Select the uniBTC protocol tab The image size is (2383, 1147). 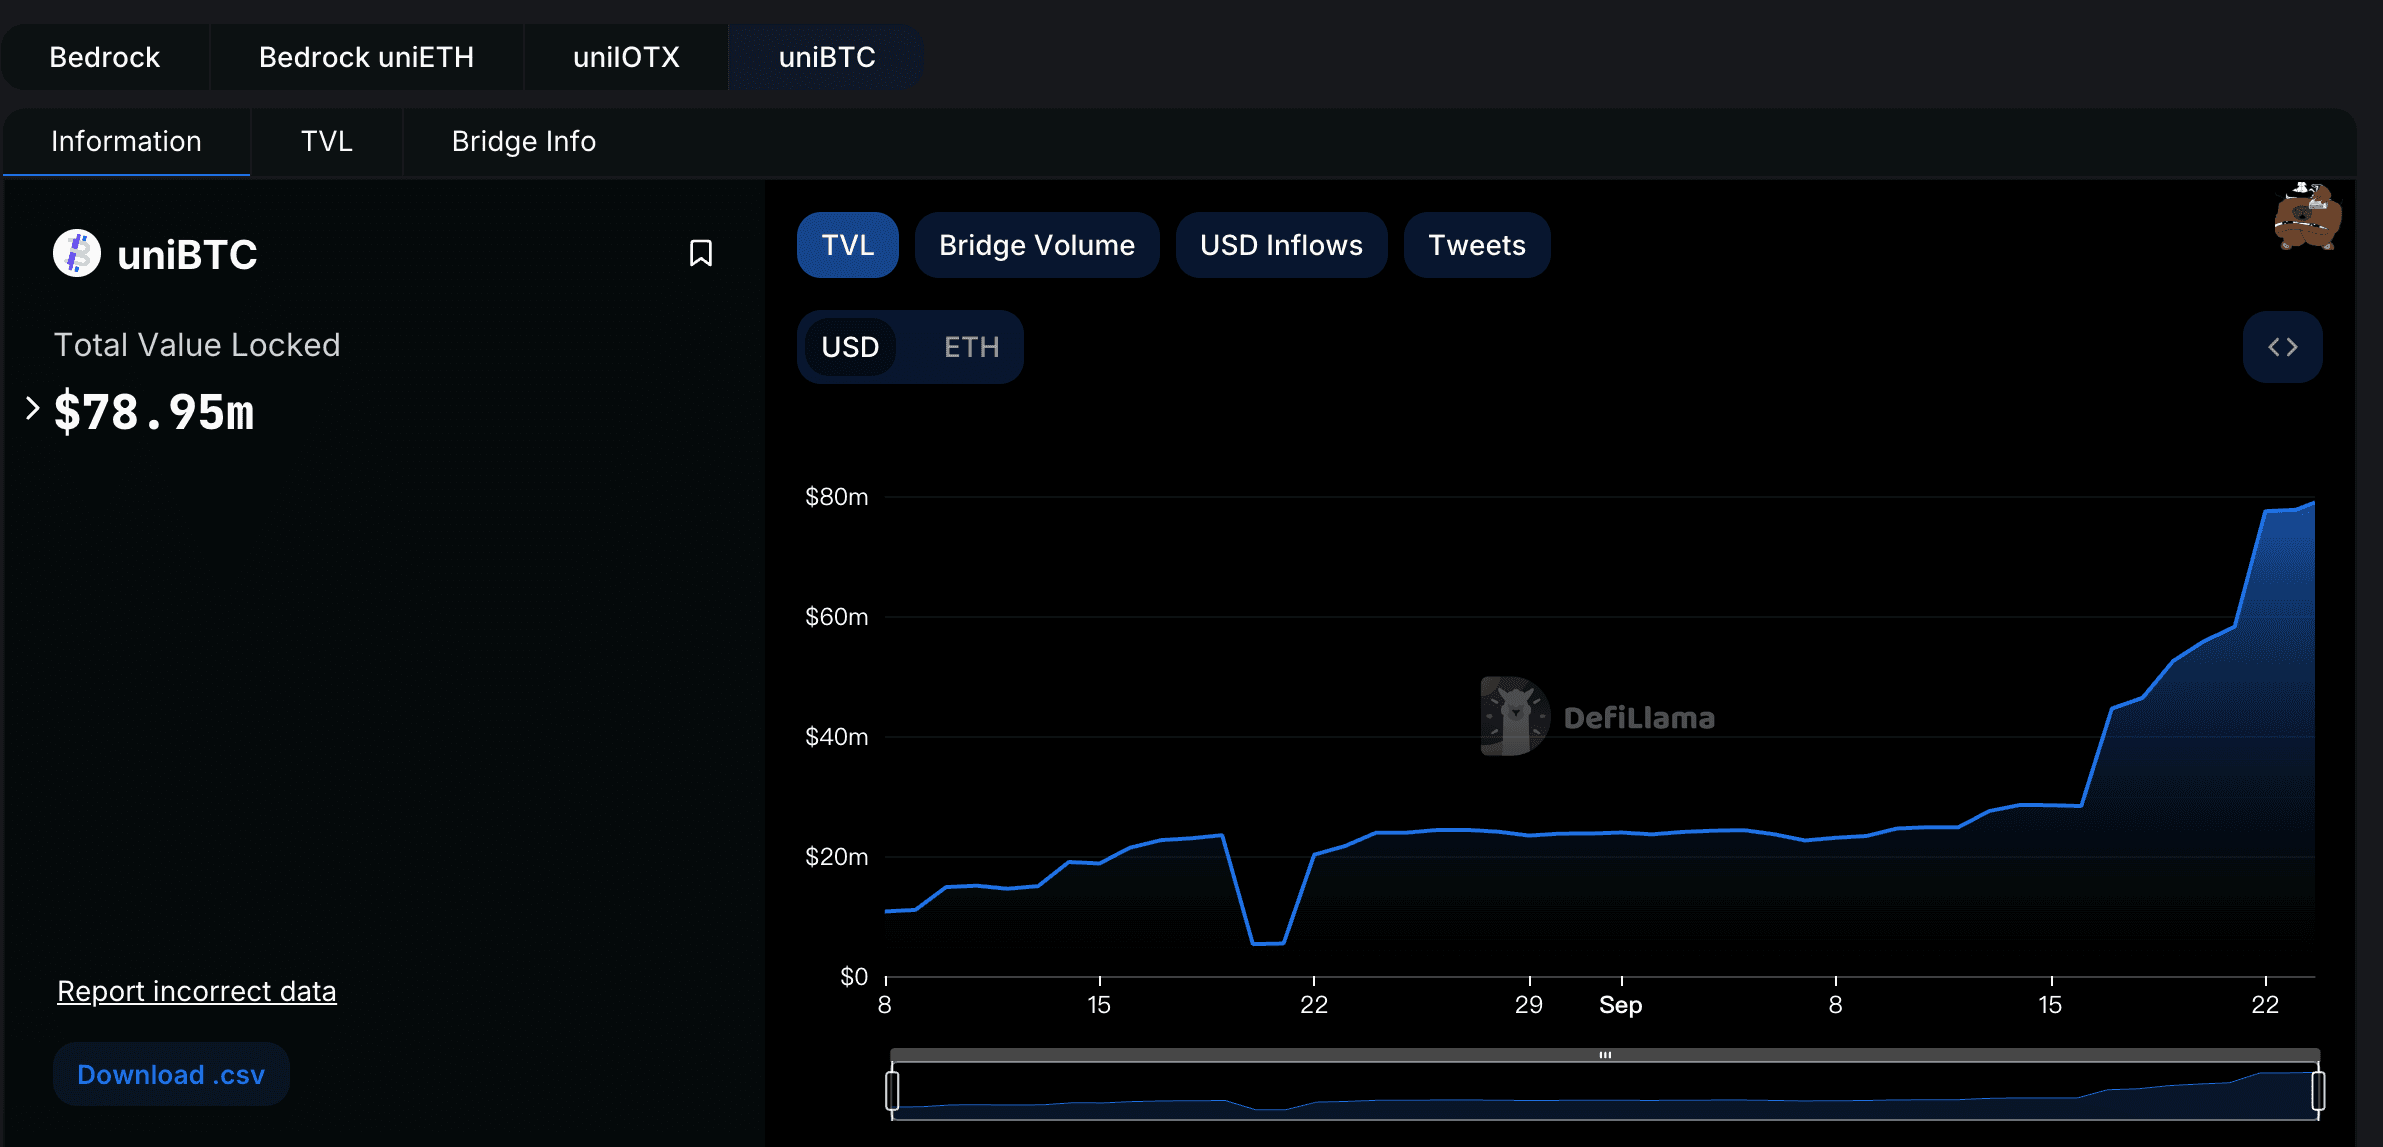(x=827, y=57)
